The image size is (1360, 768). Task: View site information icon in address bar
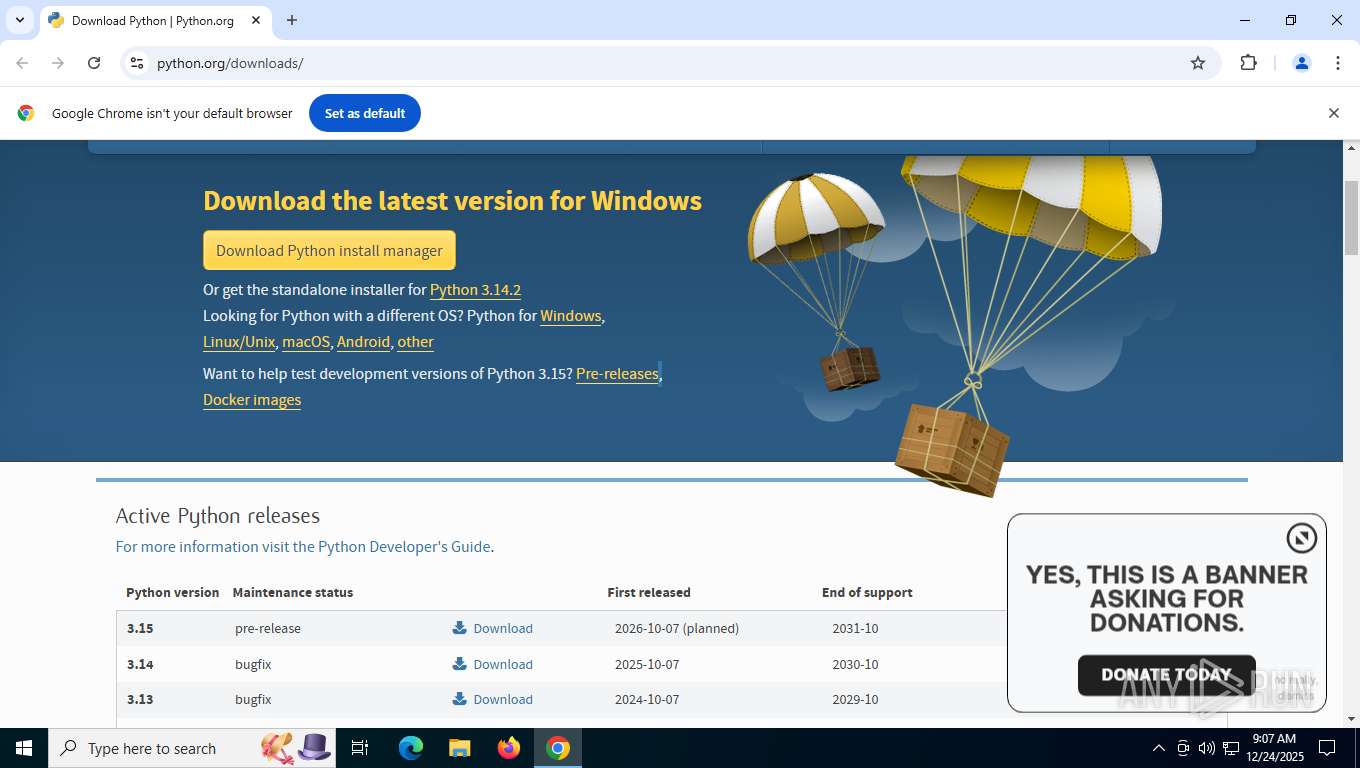[x=137, y=63]
